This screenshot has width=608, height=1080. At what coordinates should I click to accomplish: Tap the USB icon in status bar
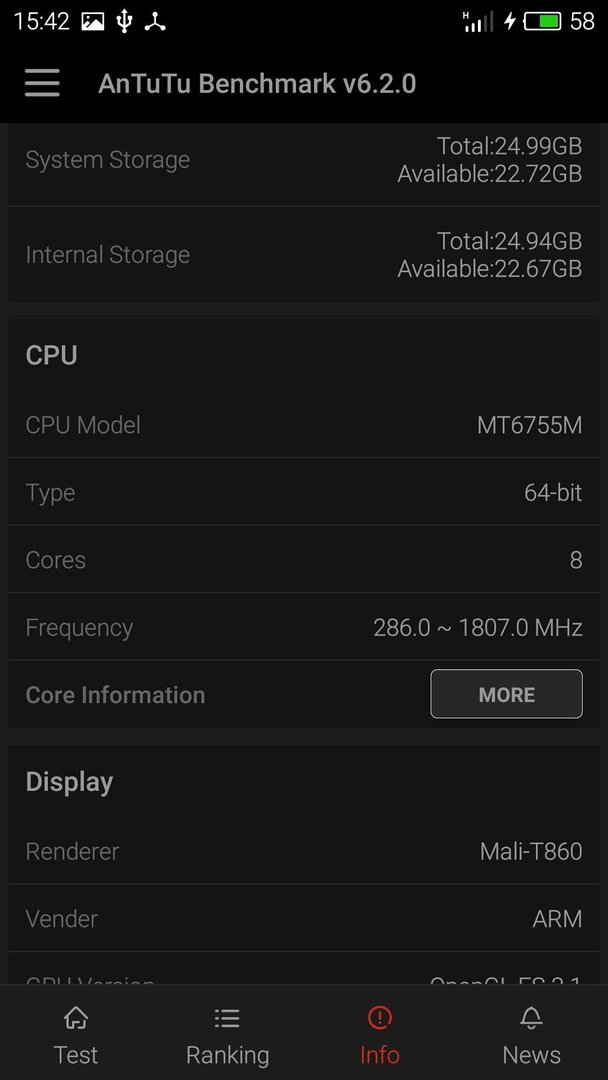pyautogui.click(x=124, y=21)
